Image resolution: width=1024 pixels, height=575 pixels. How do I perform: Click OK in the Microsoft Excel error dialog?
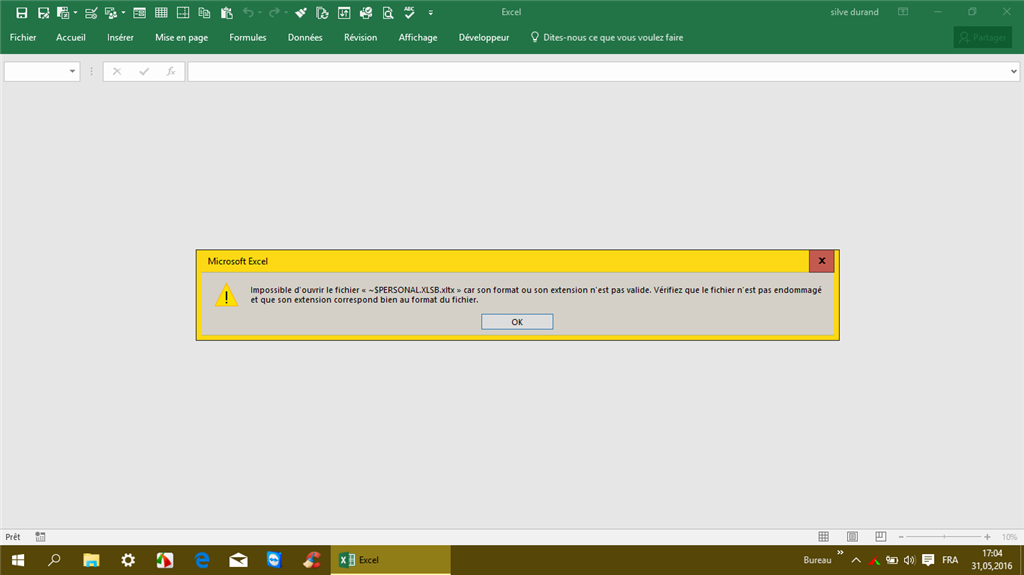(517, 321)
